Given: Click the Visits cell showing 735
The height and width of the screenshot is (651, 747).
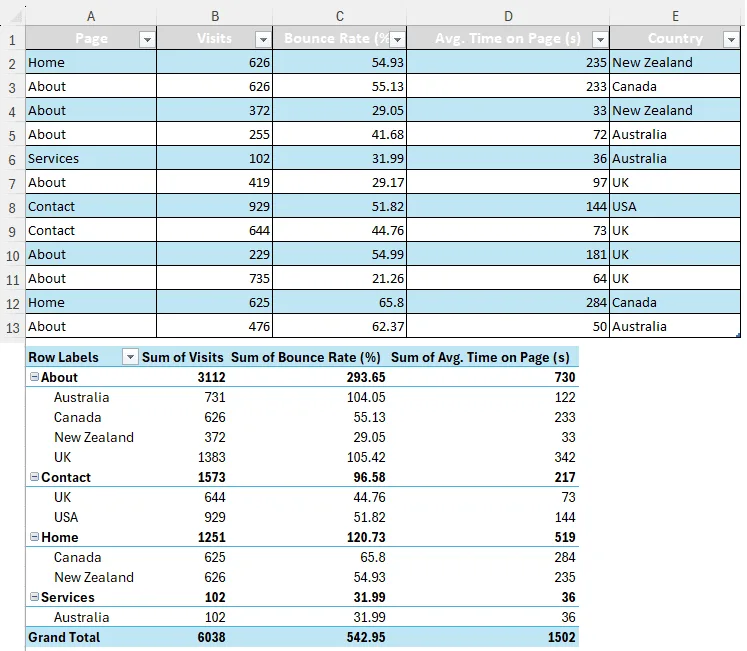Looking at the screenshot, I should point(214,278).
